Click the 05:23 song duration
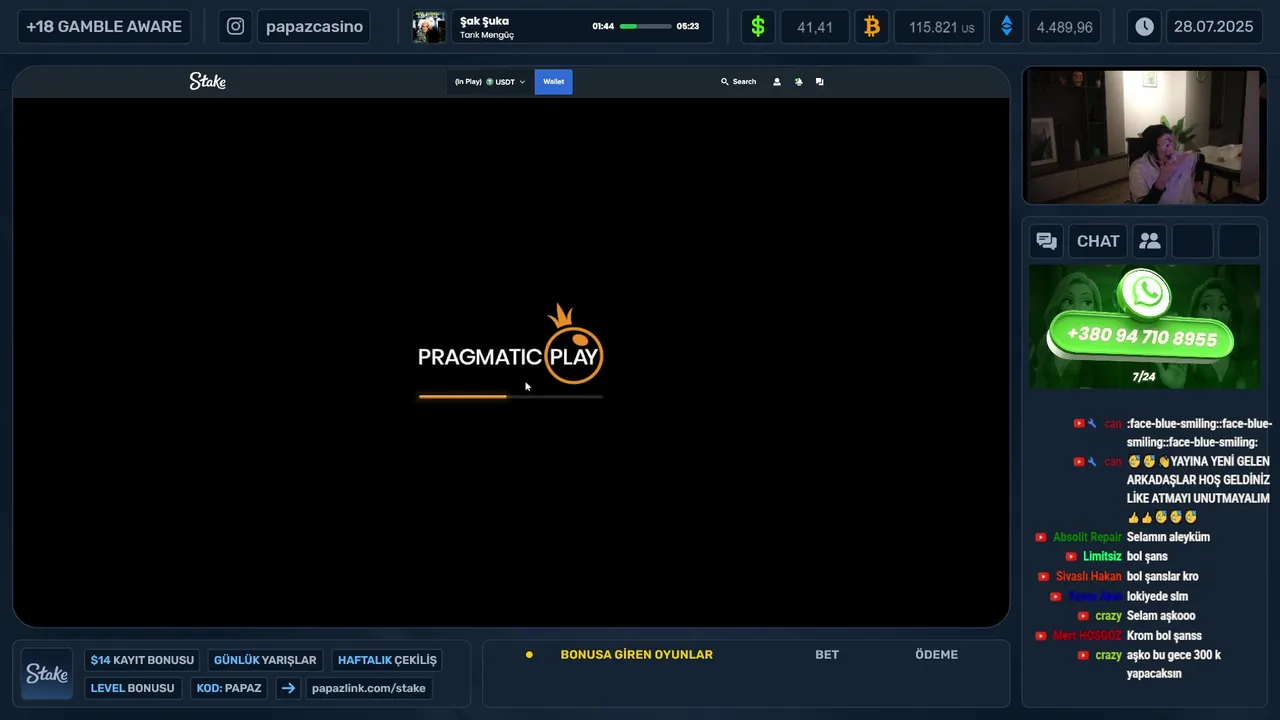 688,27
